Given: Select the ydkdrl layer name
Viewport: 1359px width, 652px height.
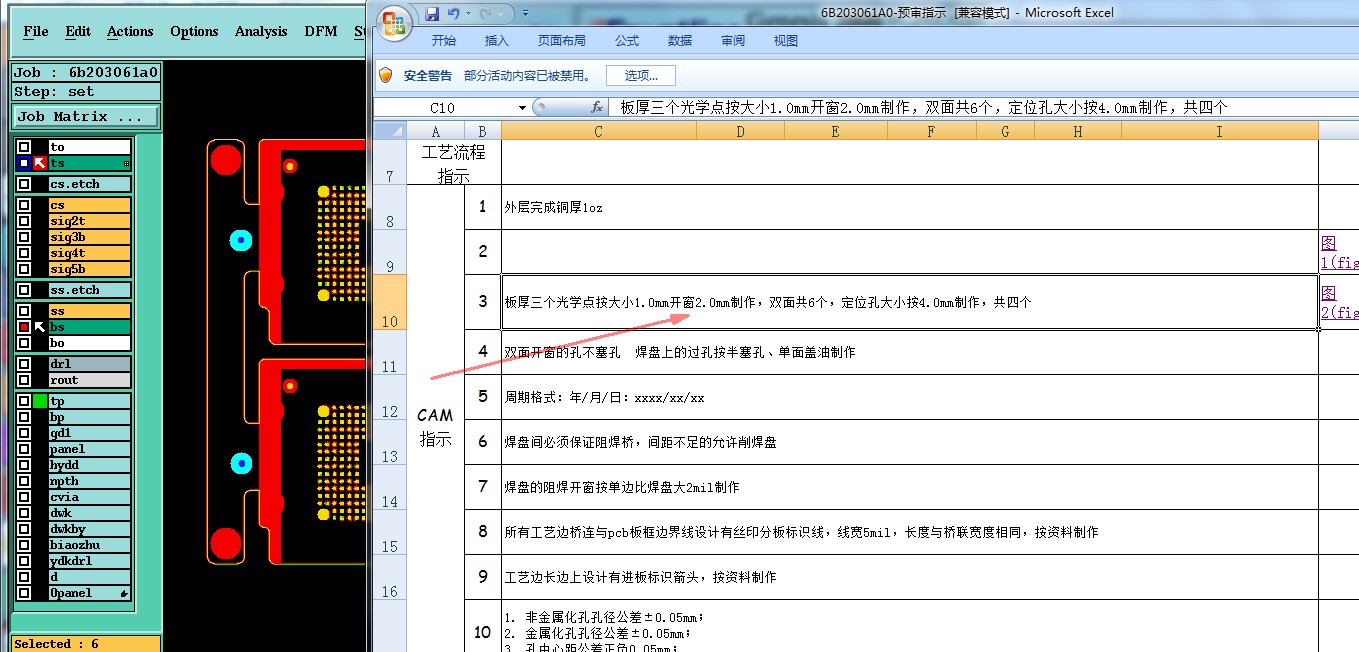Looking at the screenshot, I should (x=90, y=561).
